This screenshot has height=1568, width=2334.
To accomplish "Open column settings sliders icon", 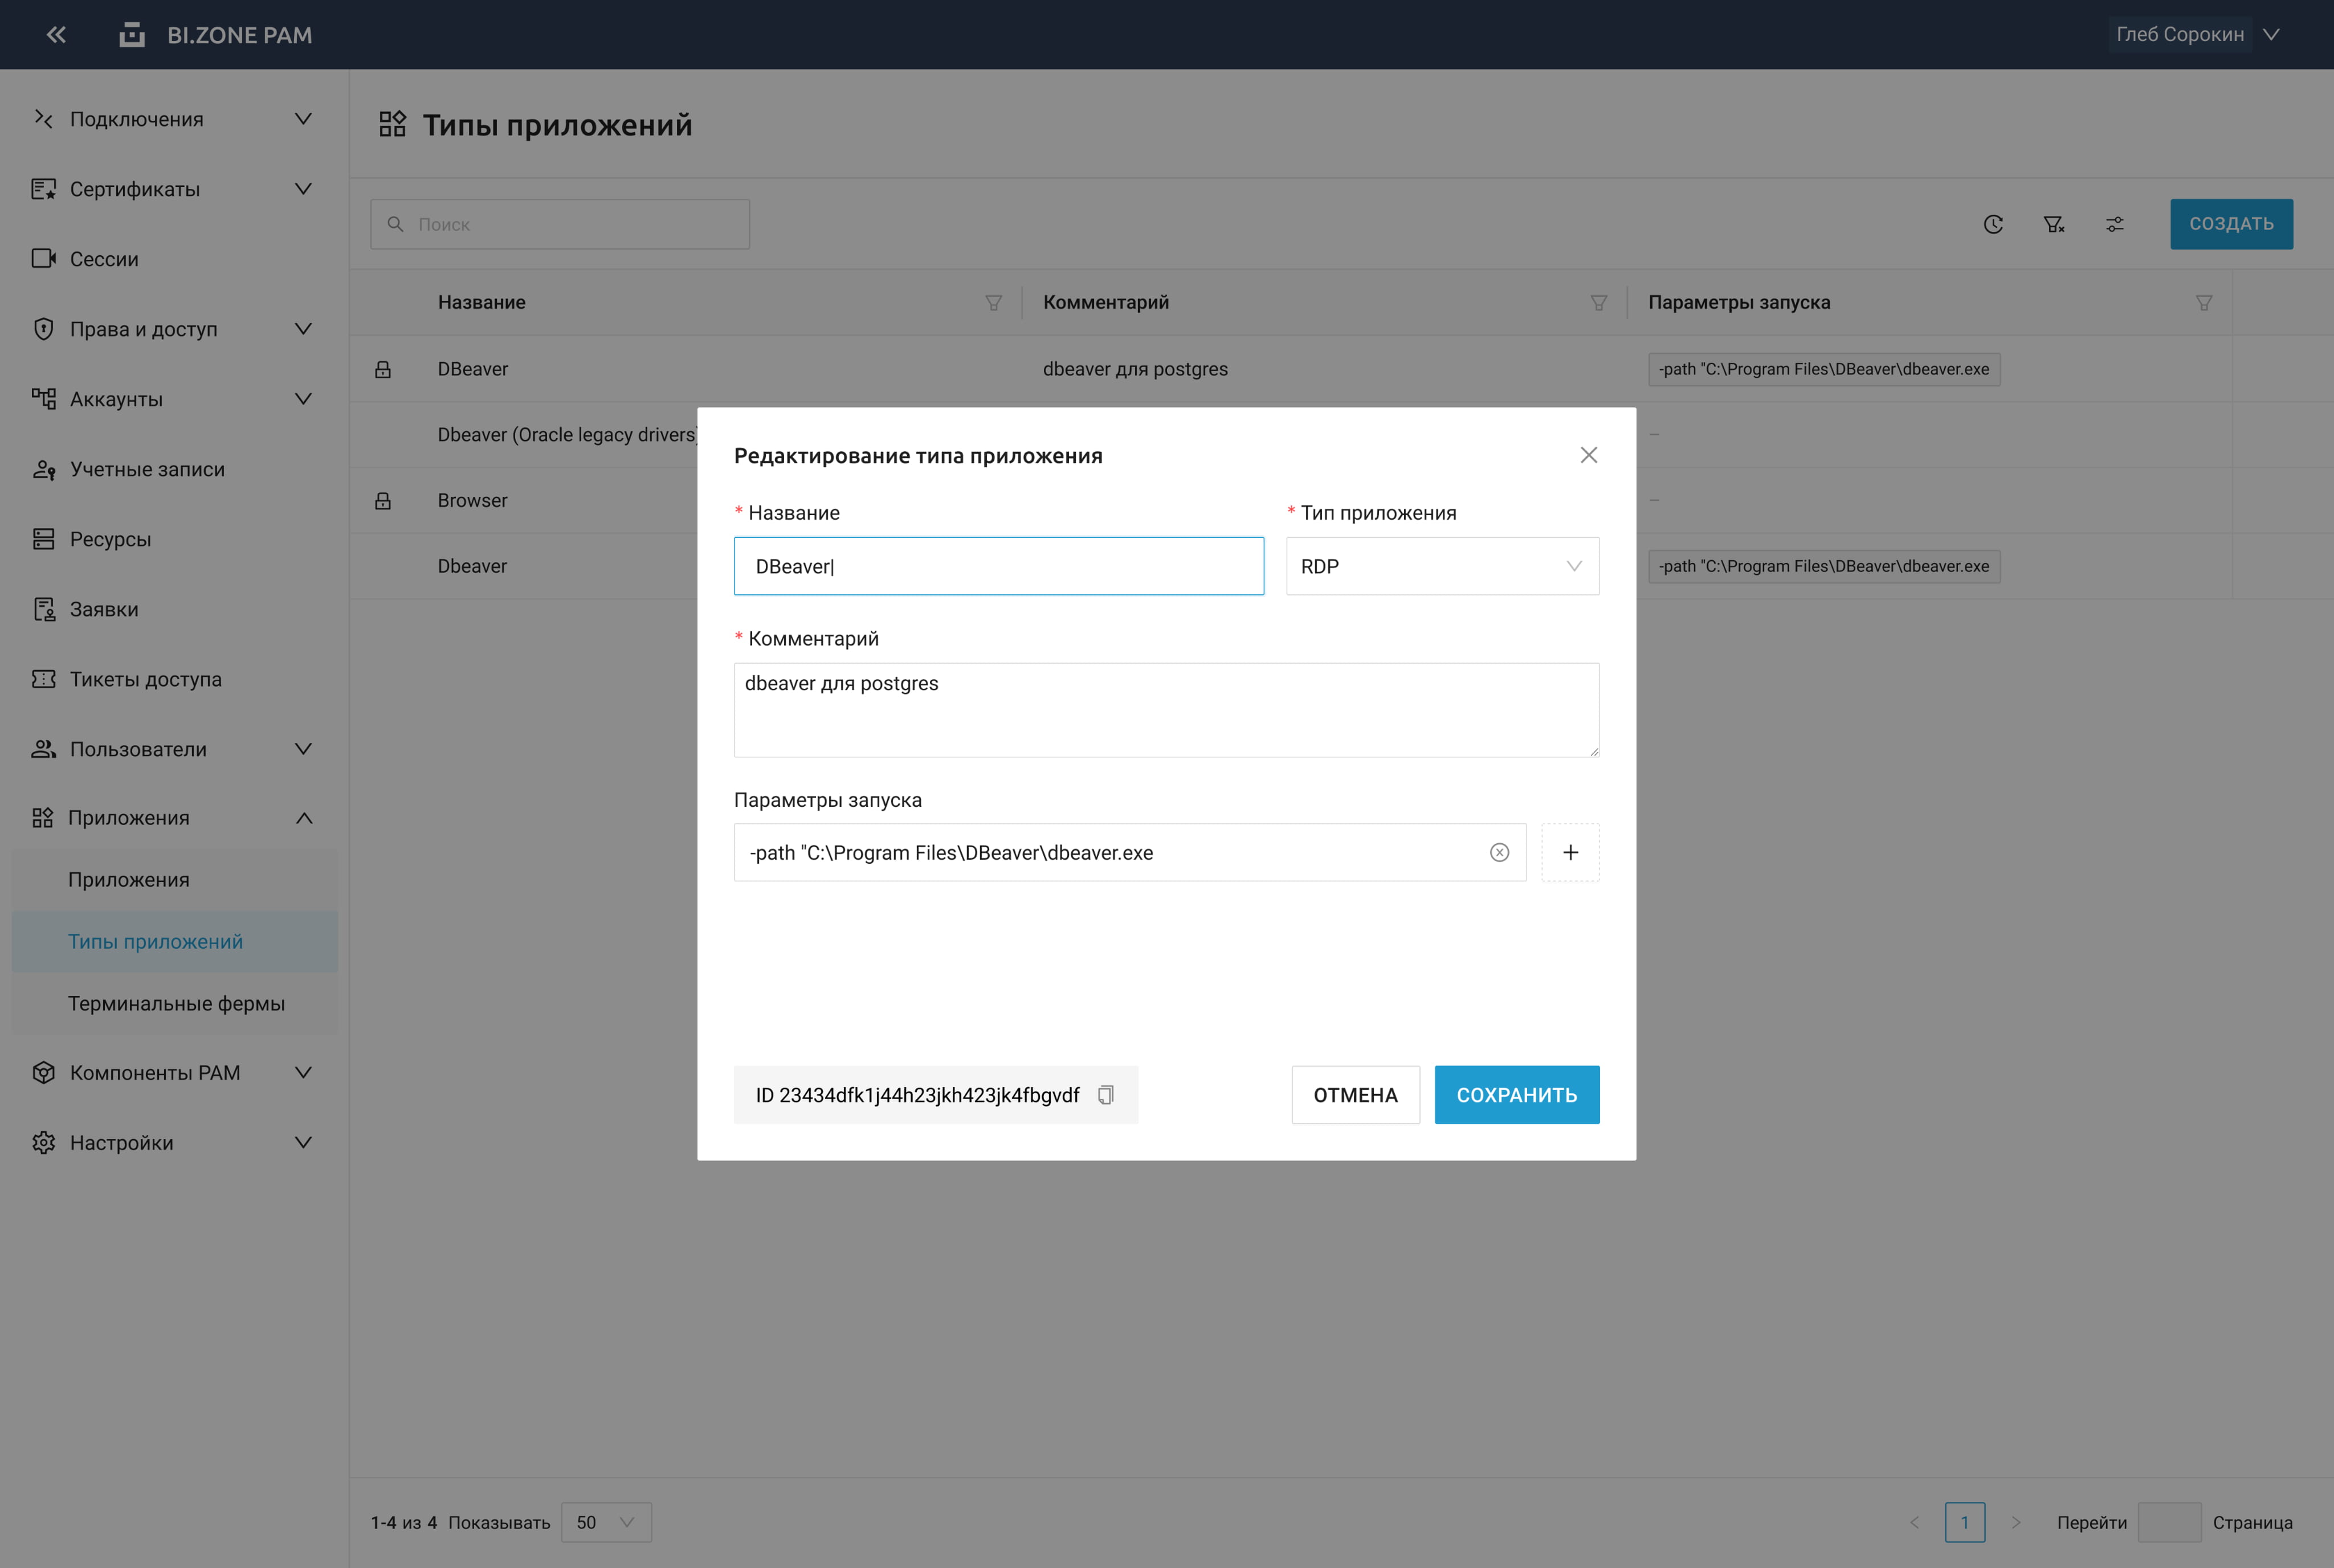I will (2114, 224).
